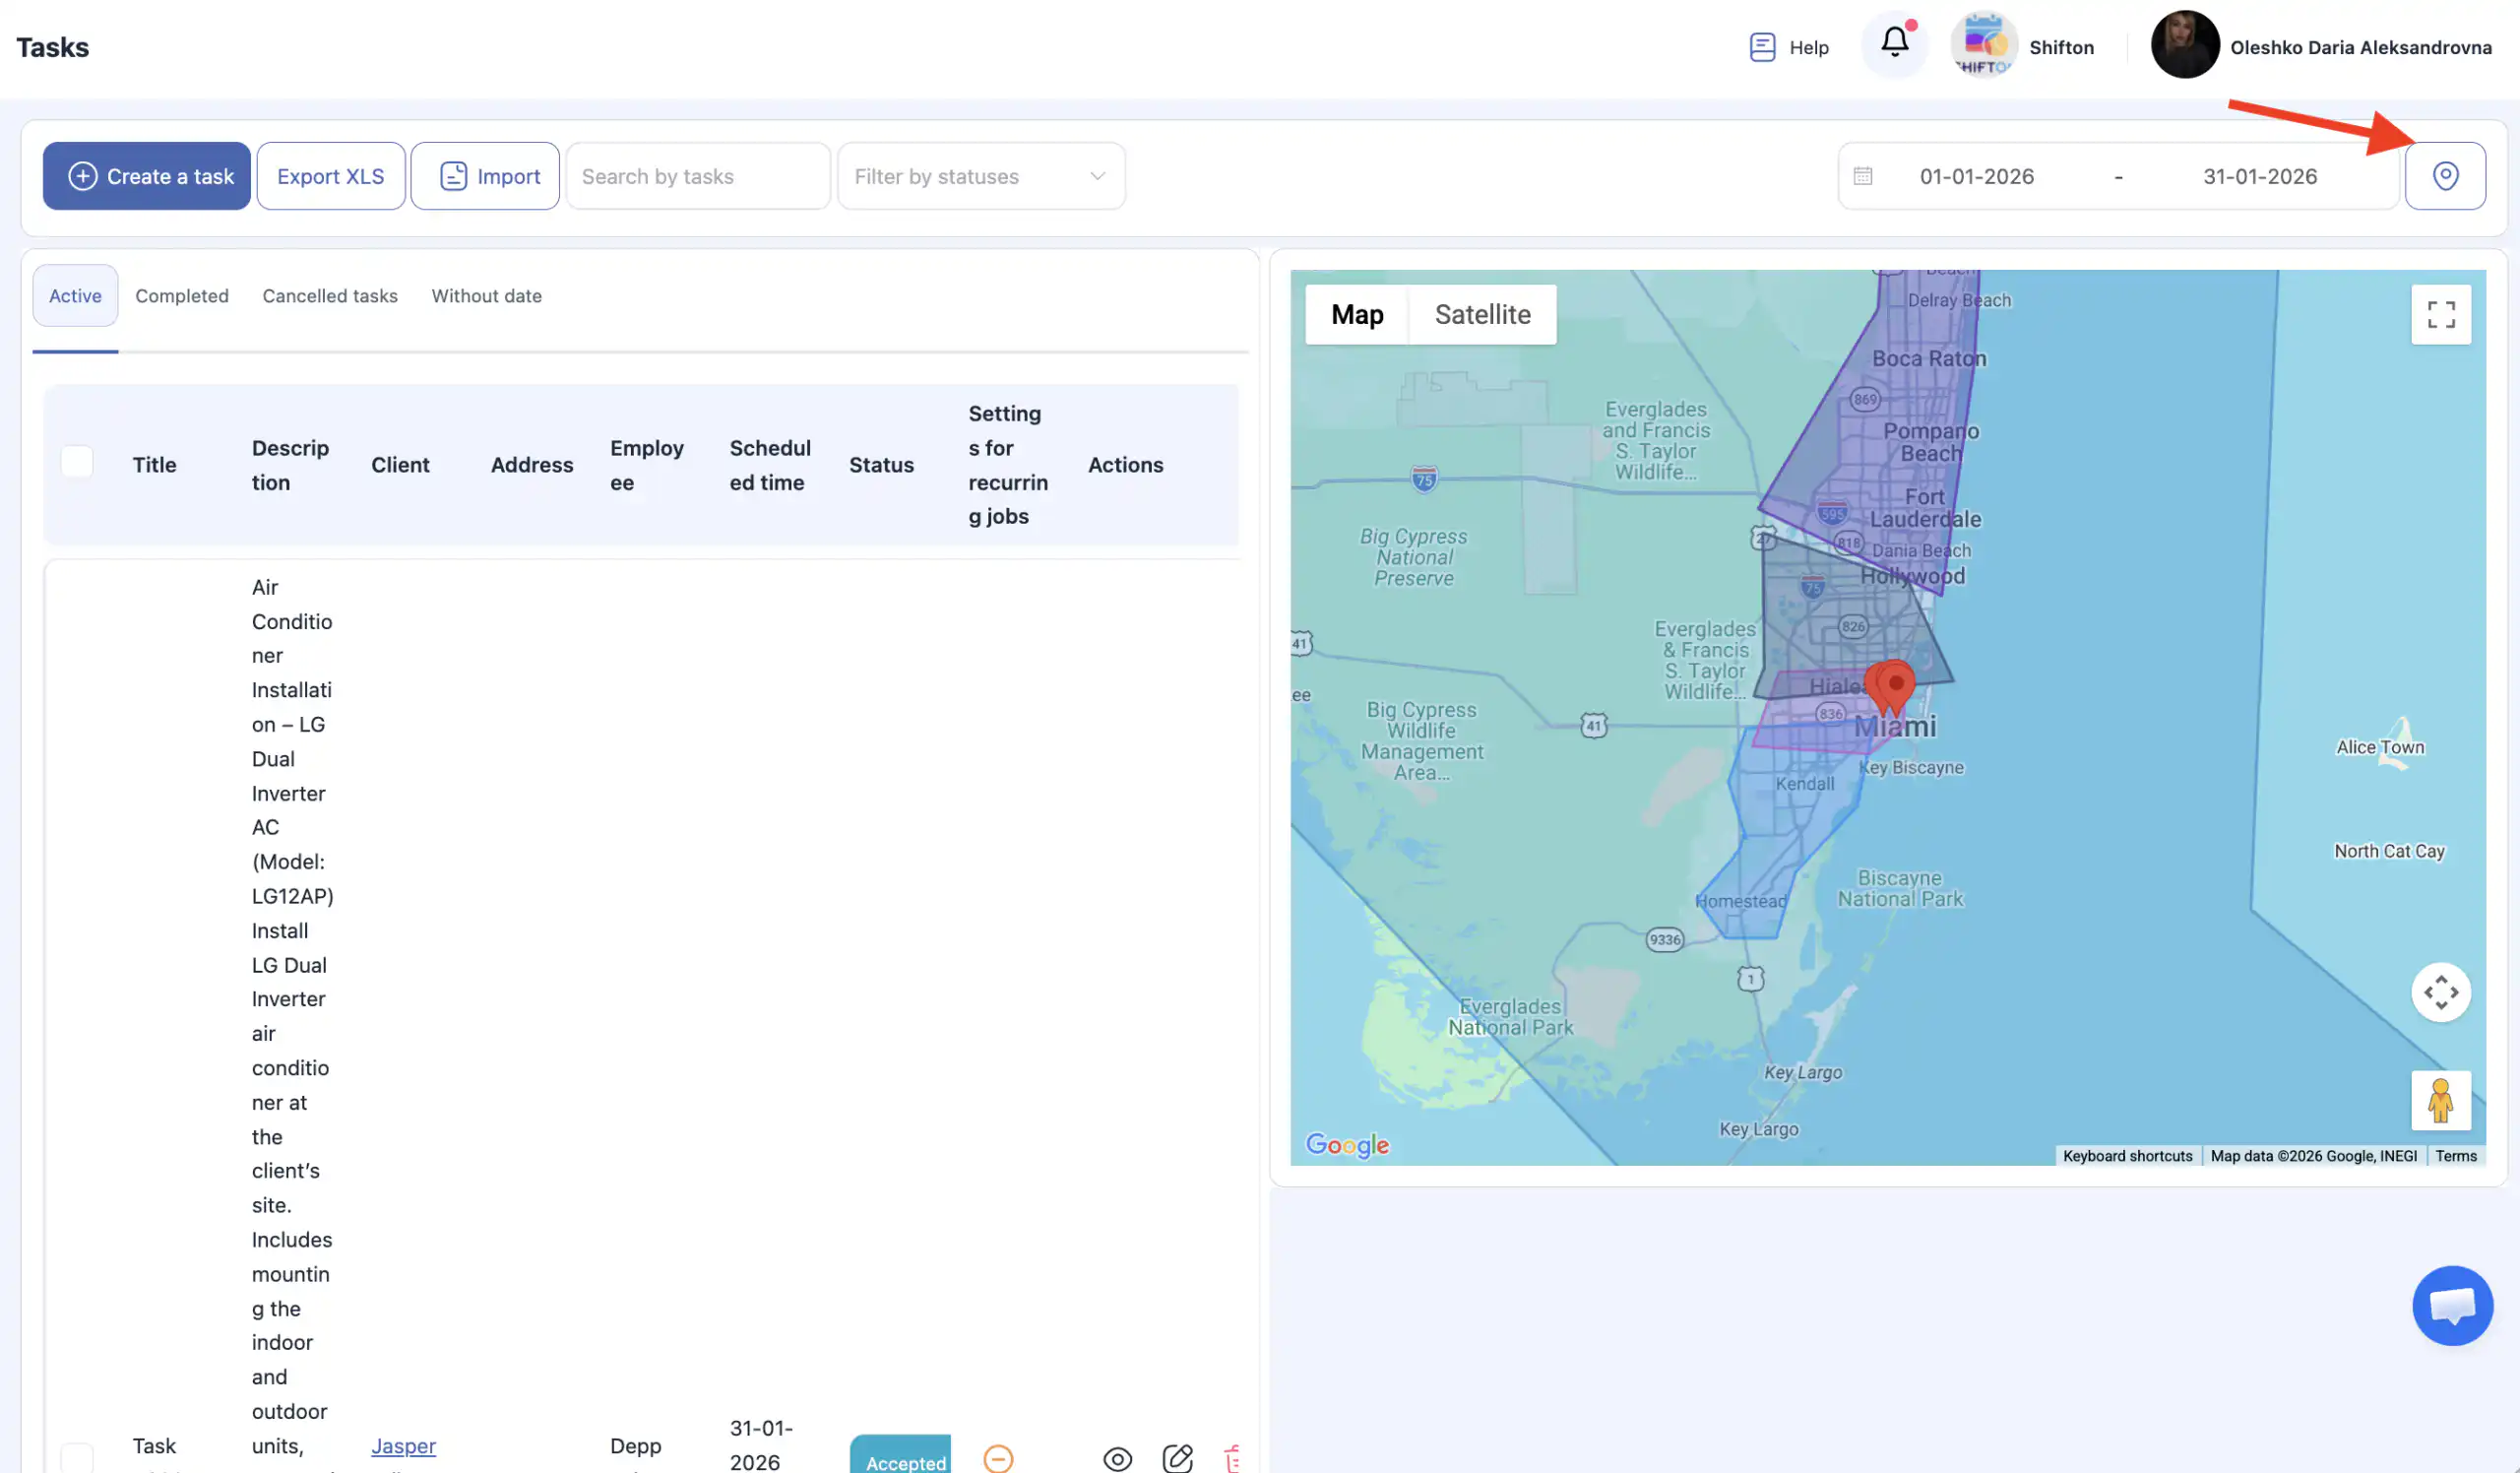Open the live chat bubble
2520x1473 pixels.
point(2452,1305)
